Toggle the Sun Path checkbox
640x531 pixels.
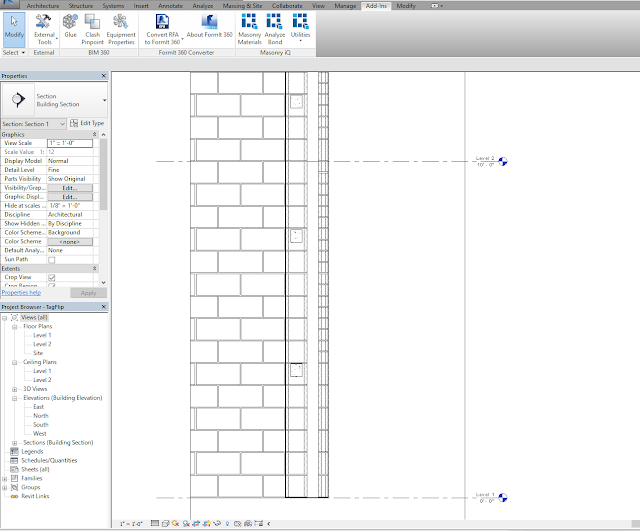click(x=52, y=260)
